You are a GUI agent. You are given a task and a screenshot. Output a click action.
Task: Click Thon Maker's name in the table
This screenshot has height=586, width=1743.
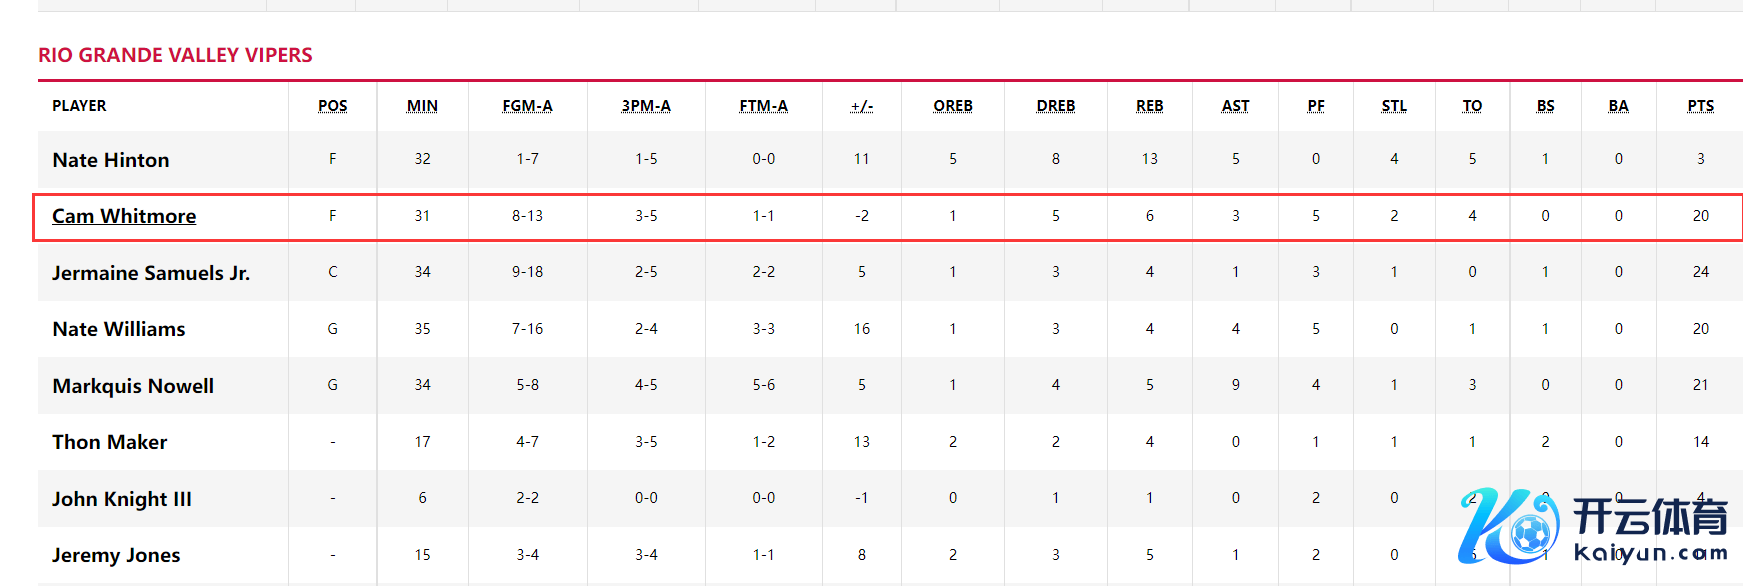[x=110, y=442]
